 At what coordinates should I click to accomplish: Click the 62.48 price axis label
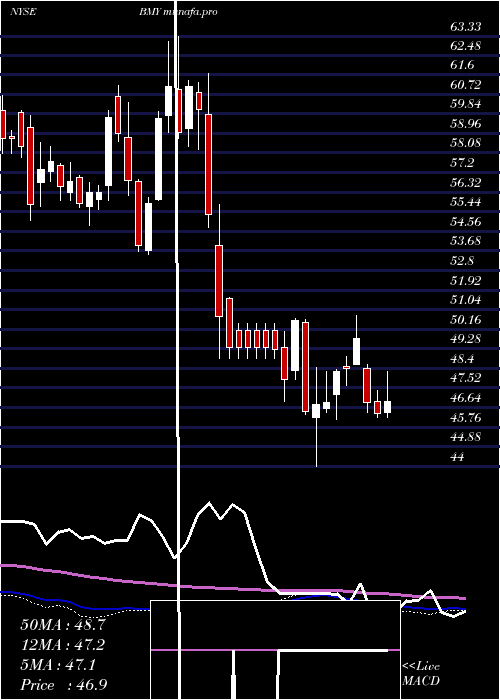(x=466, y=46)
